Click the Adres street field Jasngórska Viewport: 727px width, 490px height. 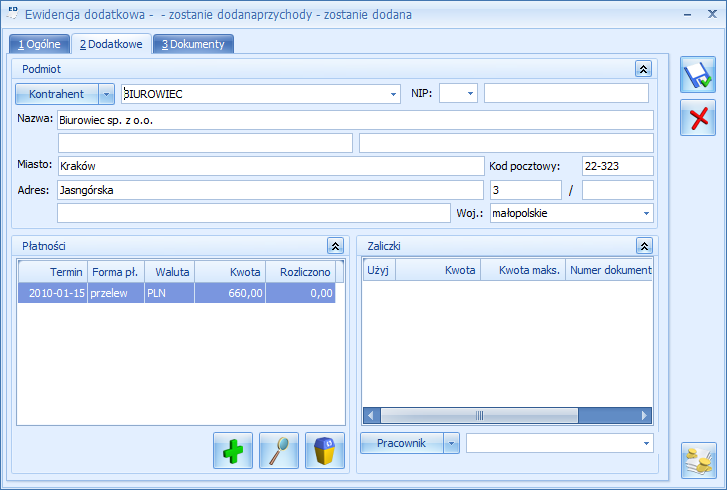coord(270,190)
